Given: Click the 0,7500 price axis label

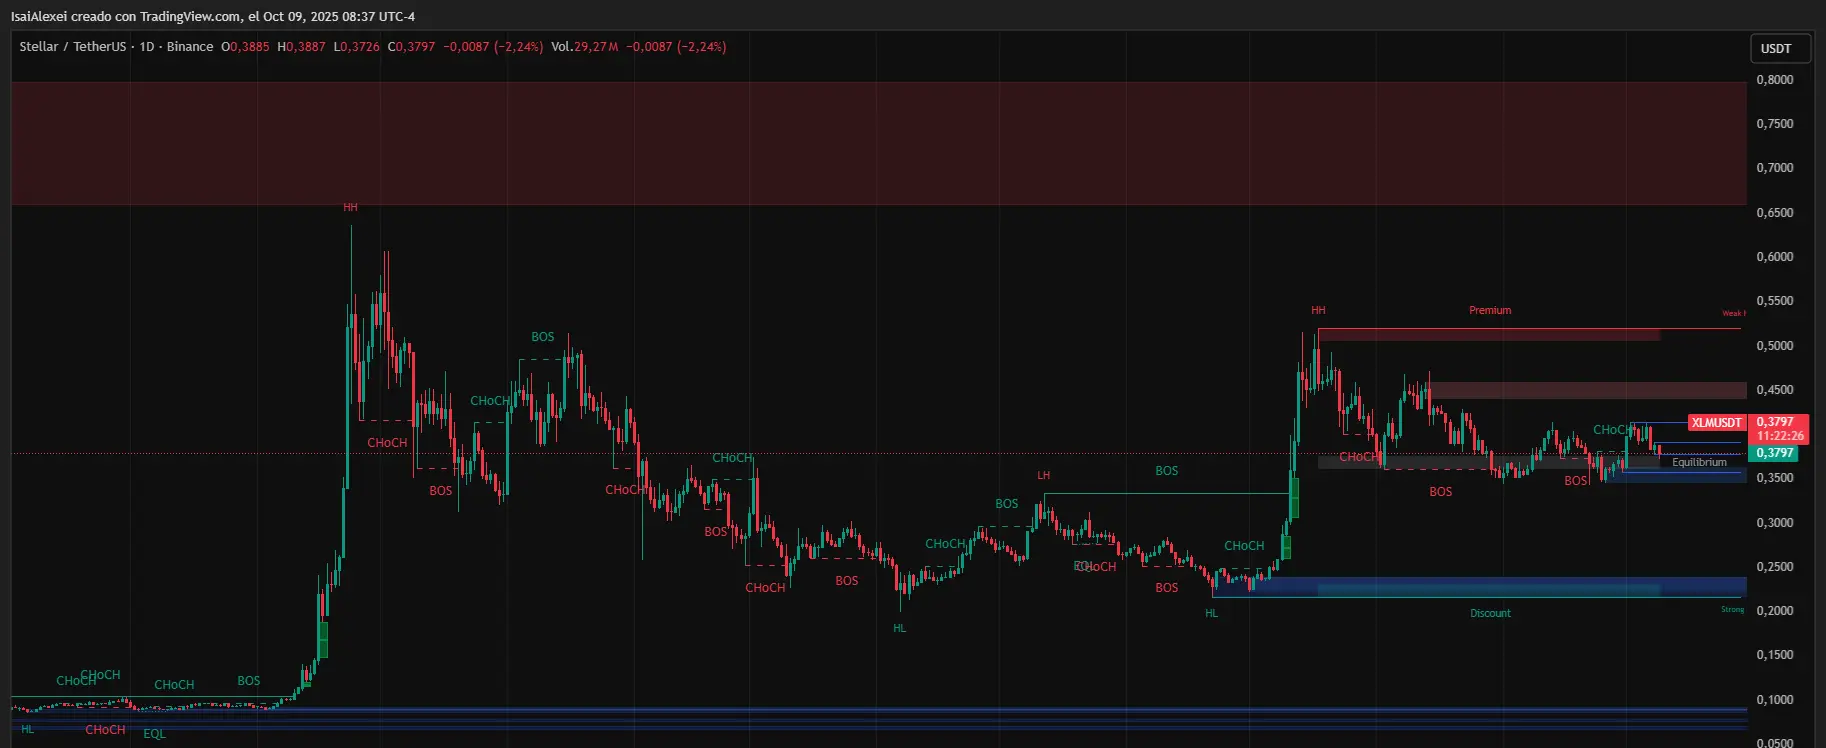Looking at the screenshot, I should click(x=1775, y=124).
